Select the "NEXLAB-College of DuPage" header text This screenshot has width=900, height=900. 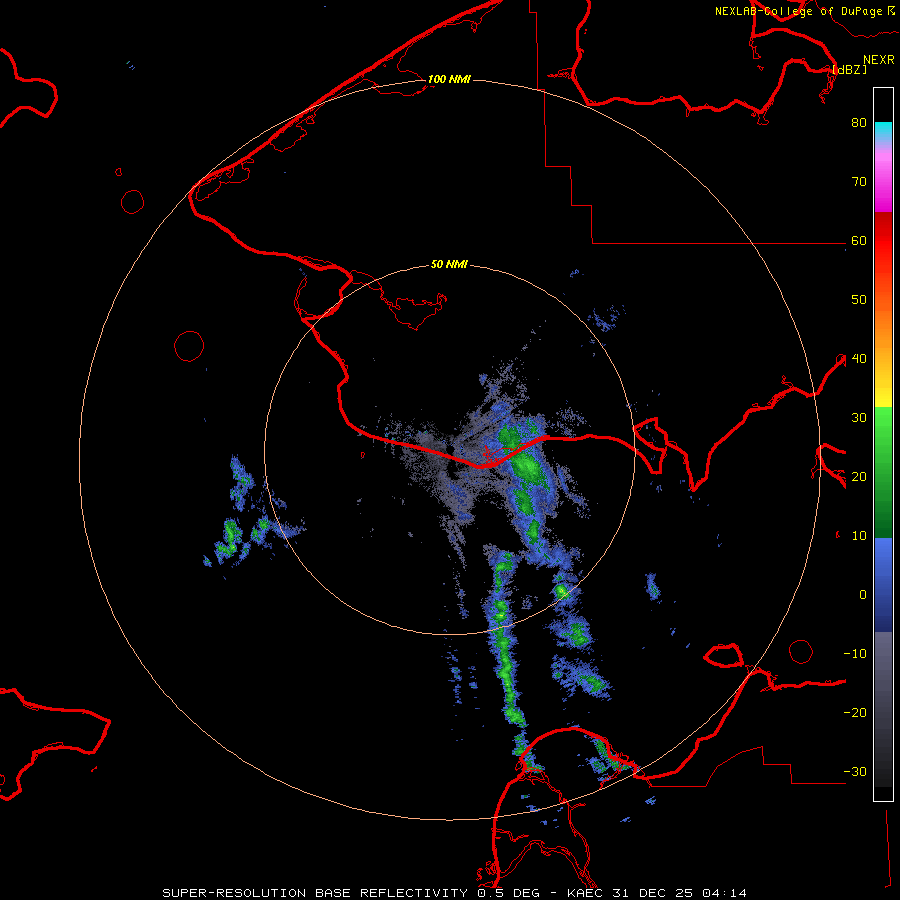point(798,11)
